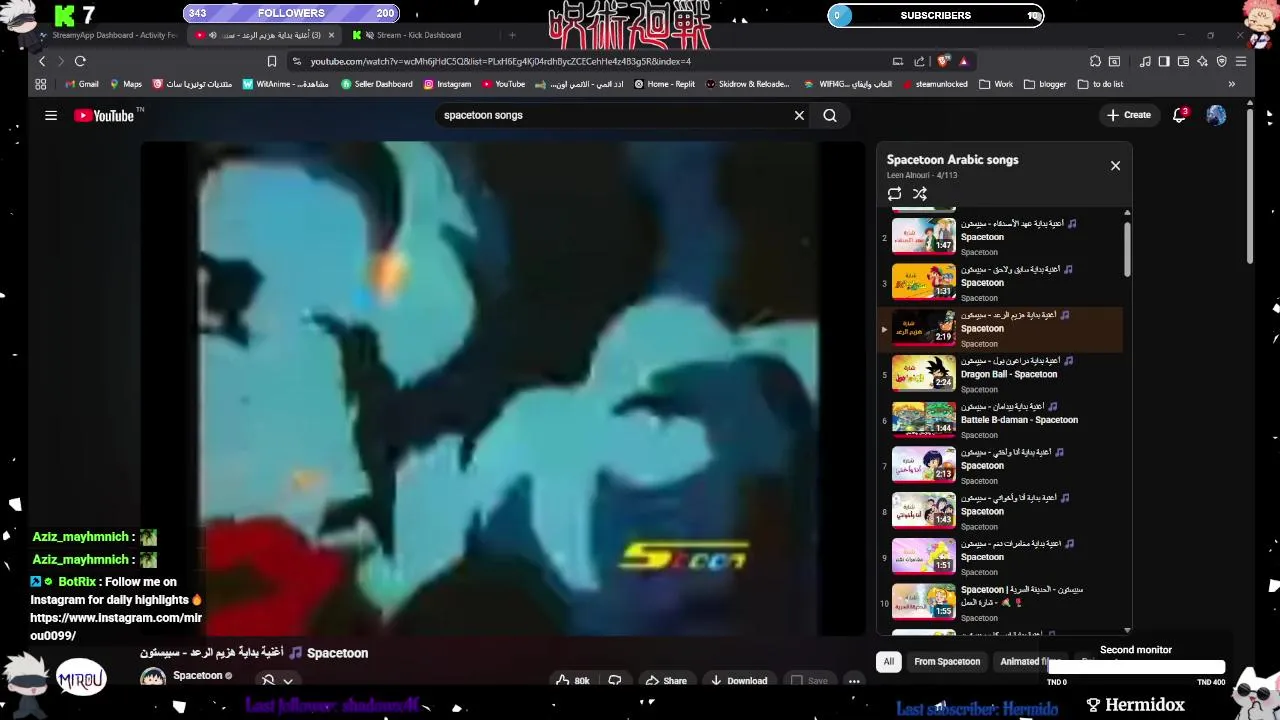Close the YouTube tab

331,35
